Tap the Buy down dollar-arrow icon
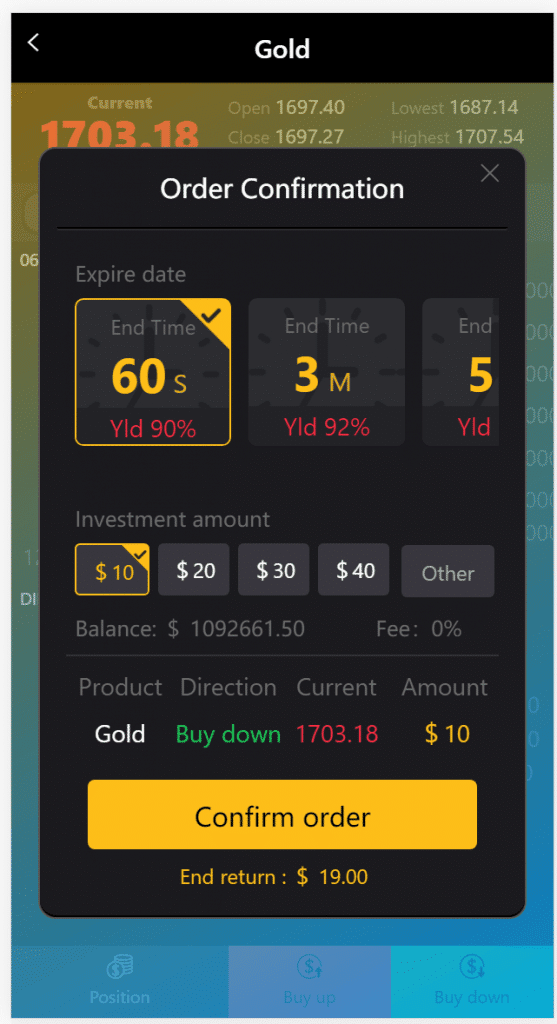 tap(471, 967)
